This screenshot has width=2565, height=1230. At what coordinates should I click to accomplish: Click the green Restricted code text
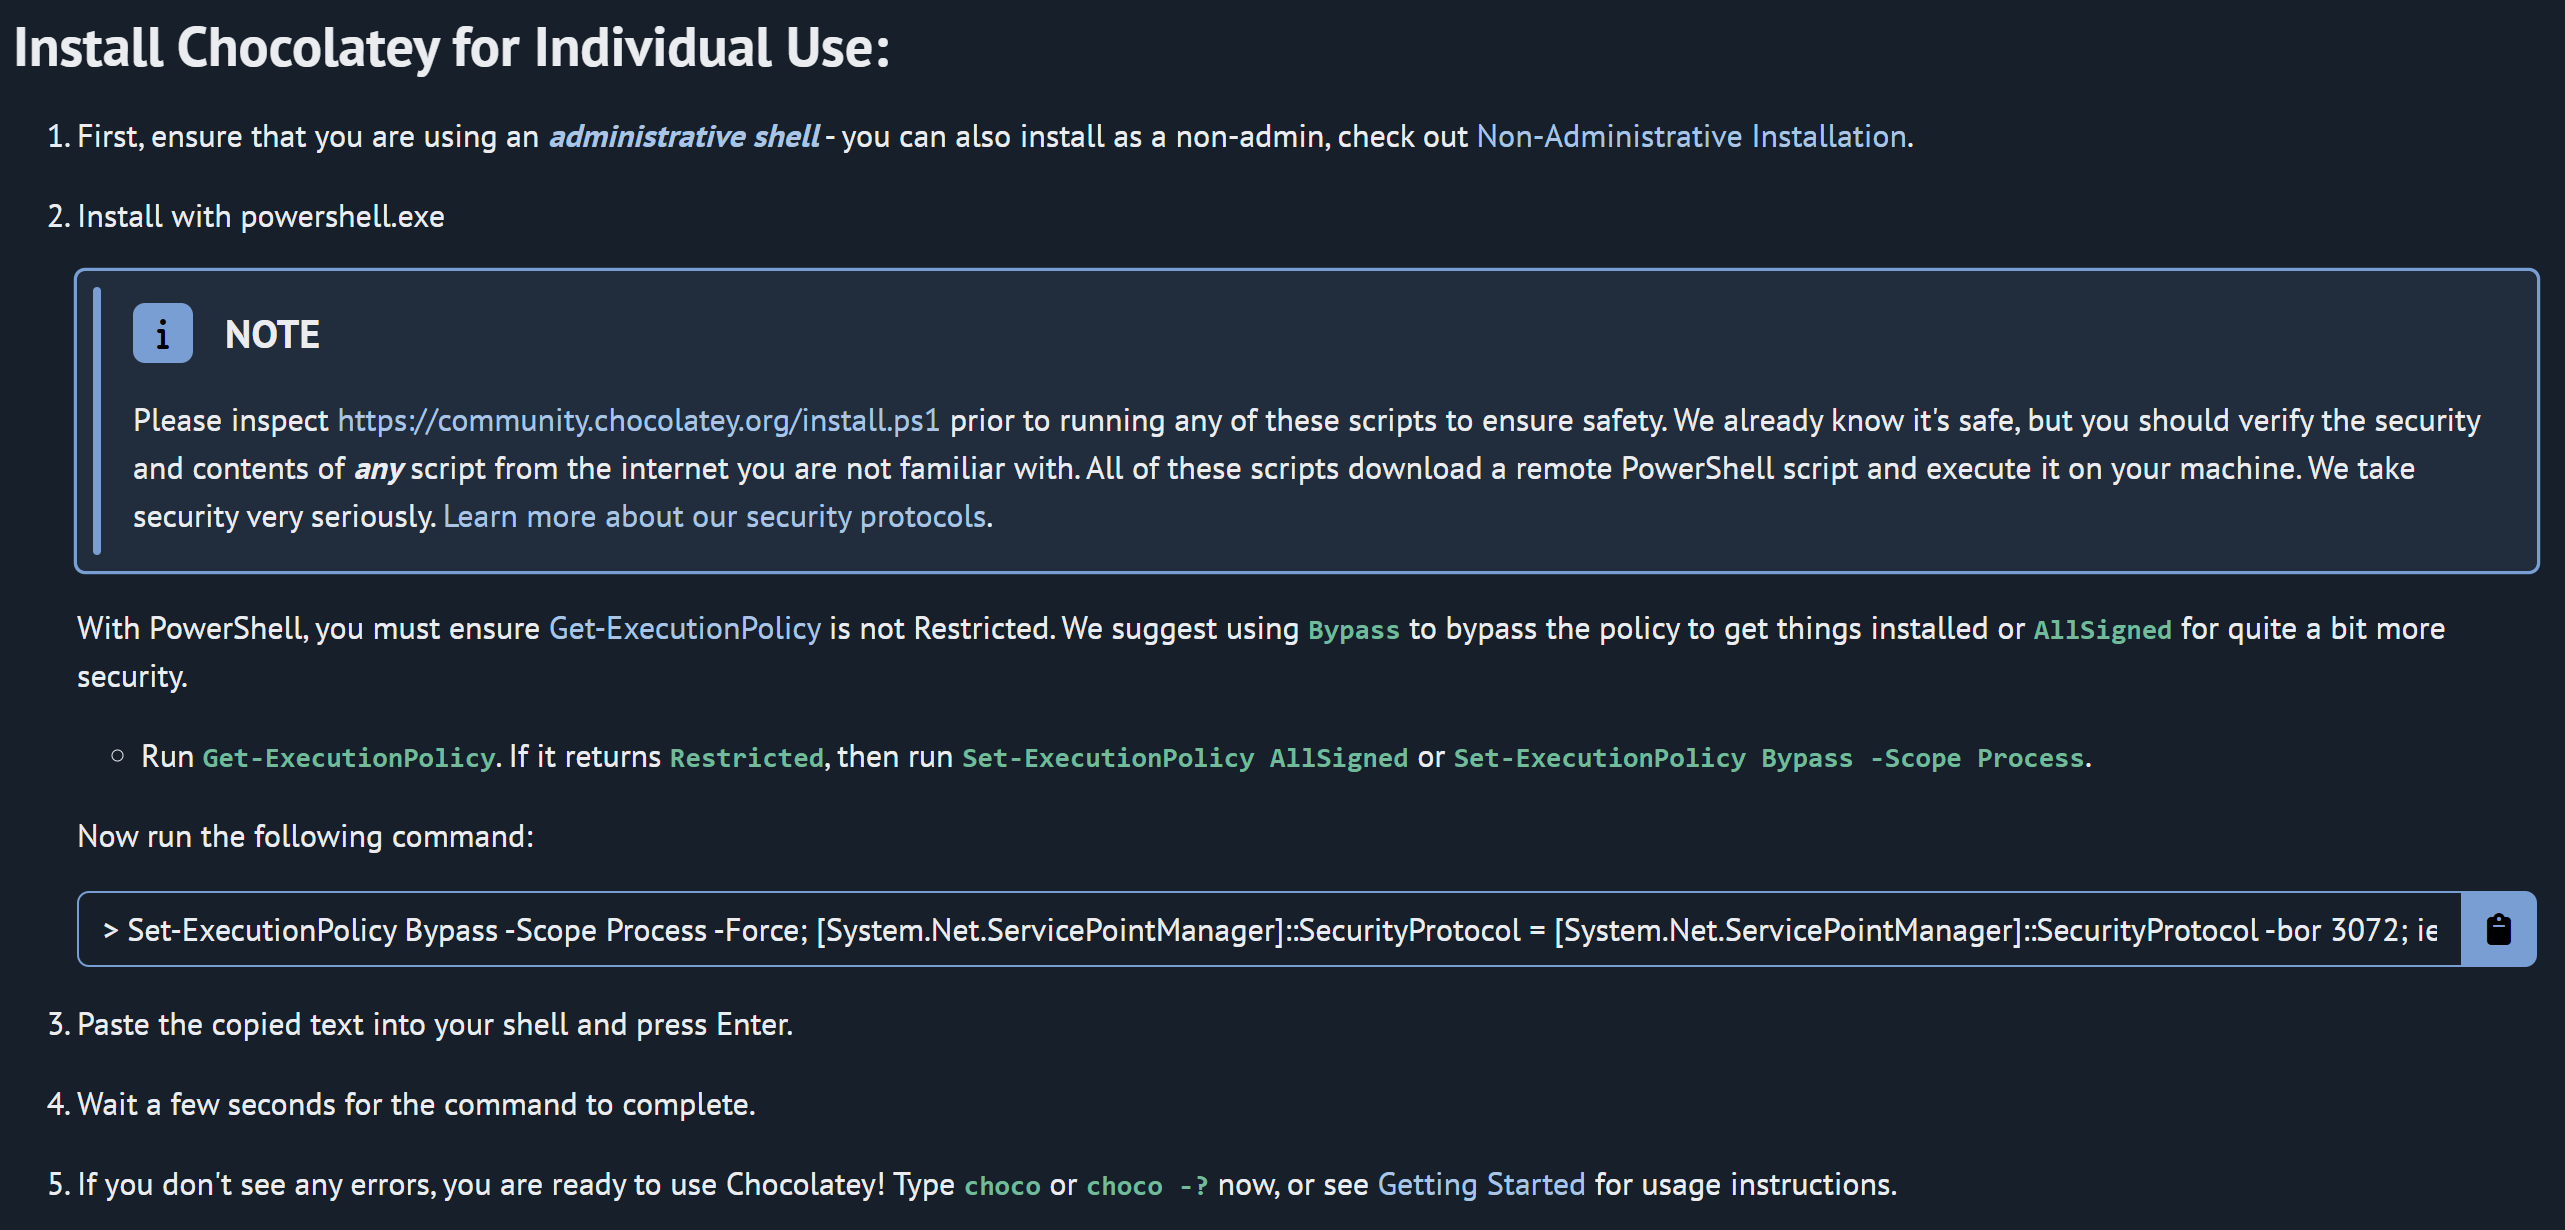pos(746,758)
